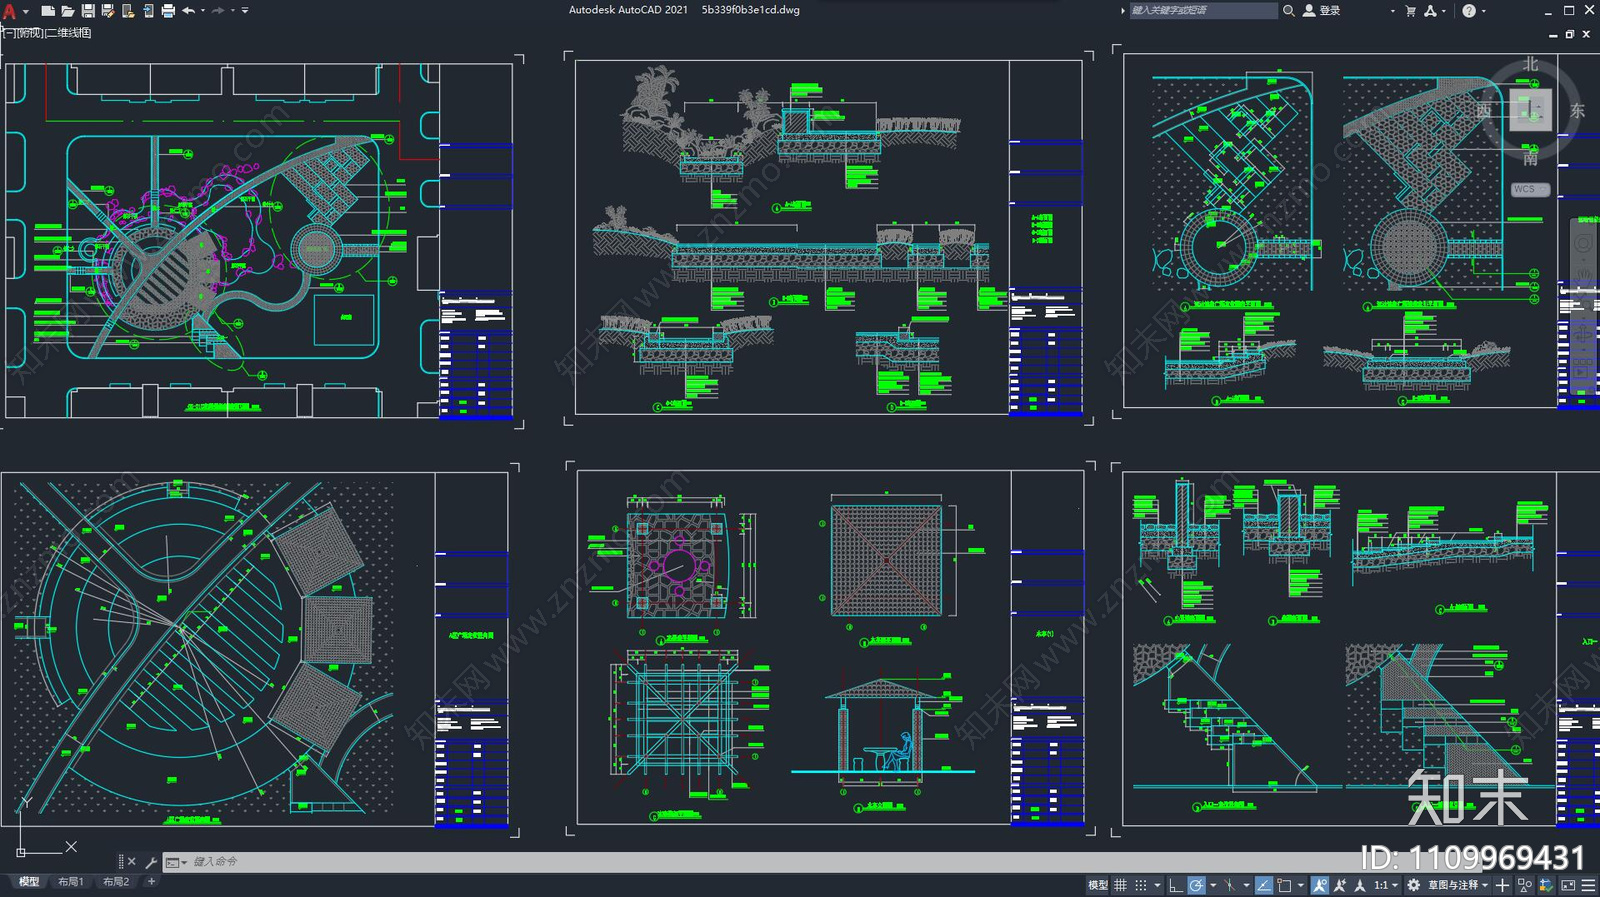This screenshot has width=1600, height=897.
Task: Click the 南 direction on ViewCube
Action: tap(1531, 158)
